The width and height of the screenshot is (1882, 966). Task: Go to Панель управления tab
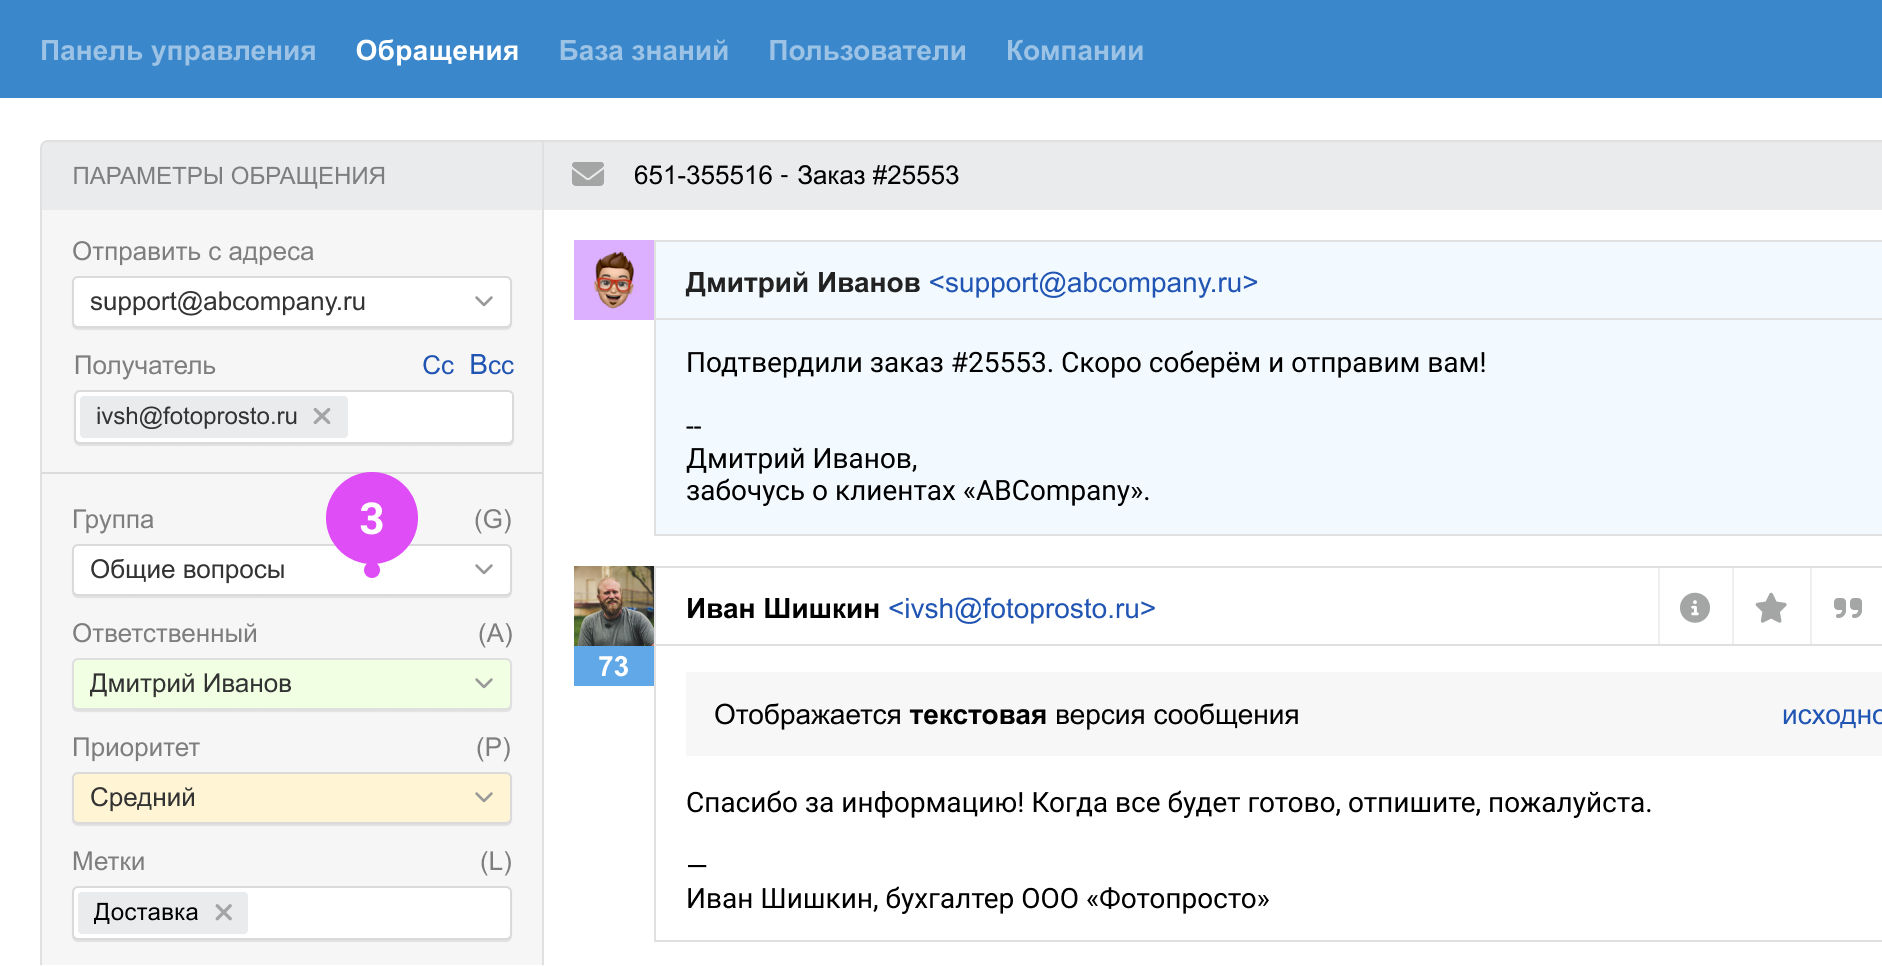coord(178,51)
